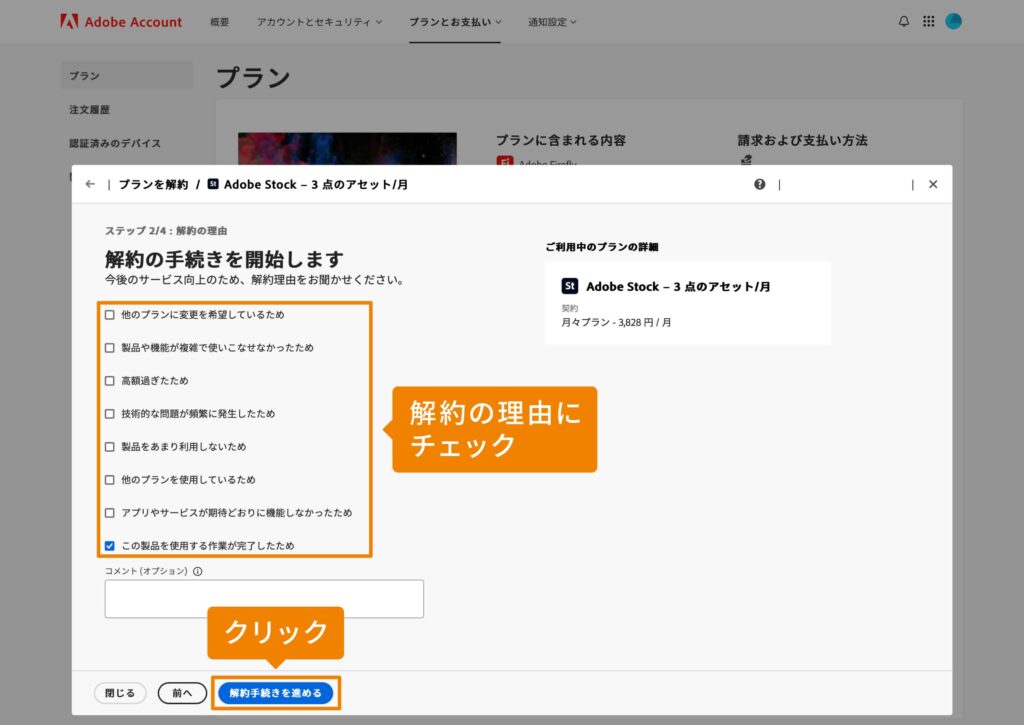The width and height of the screenshot is (1024, 725).
Task: Expand アカウントとセキュリティ dropdown menu
Action: 319,22
